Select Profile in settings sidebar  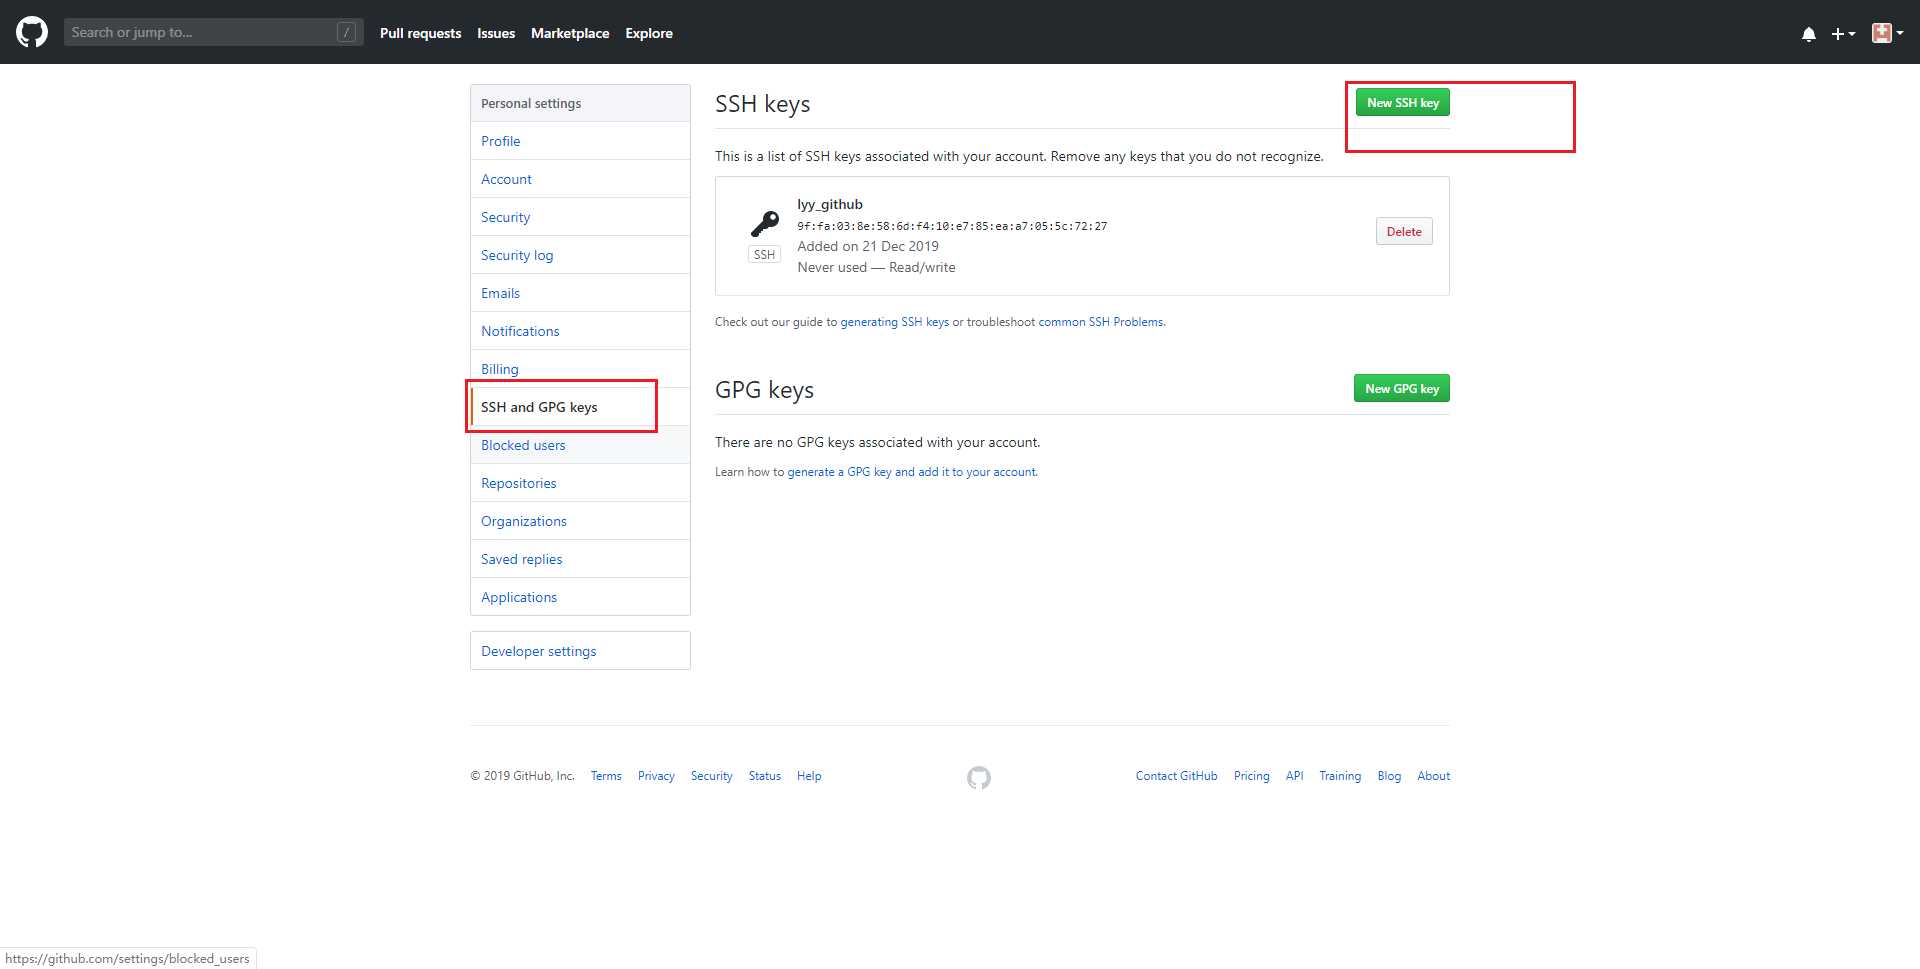point(580,141)
